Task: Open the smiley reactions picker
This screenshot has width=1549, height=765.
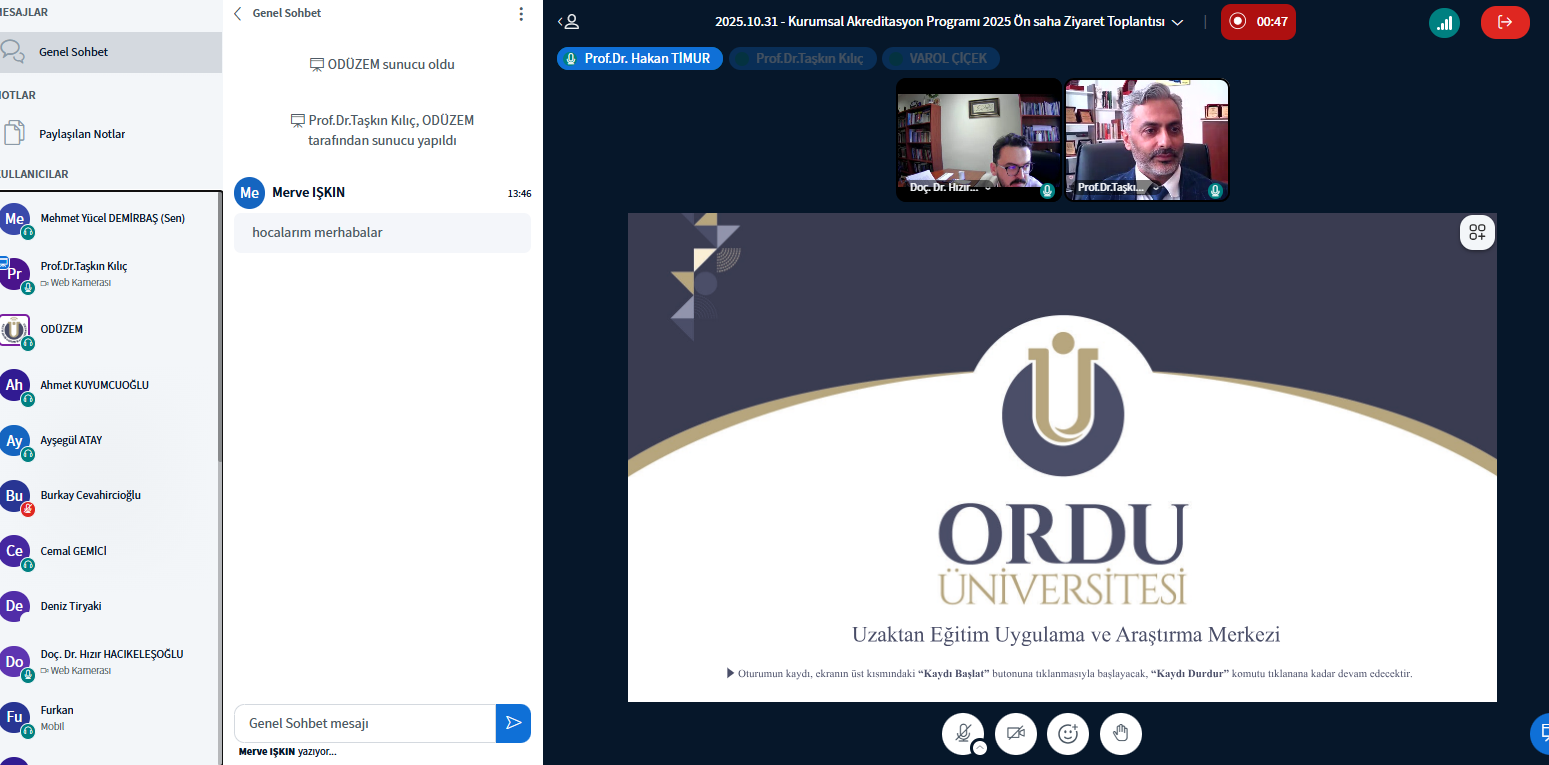Action: point(1067,733)
